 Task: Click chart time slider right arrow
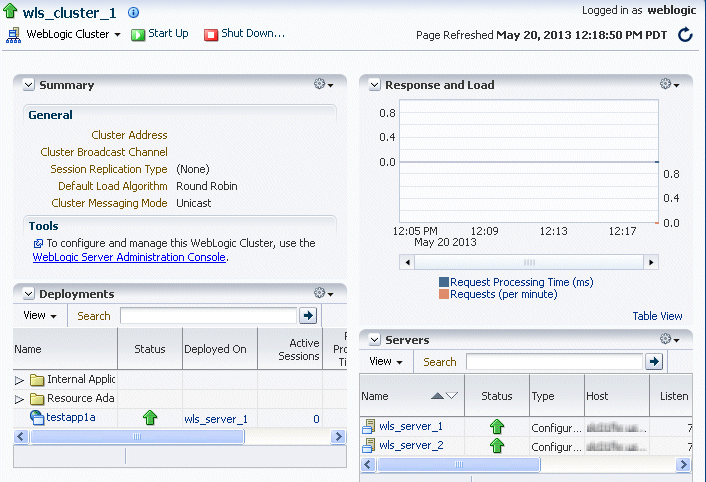point(651,262)
